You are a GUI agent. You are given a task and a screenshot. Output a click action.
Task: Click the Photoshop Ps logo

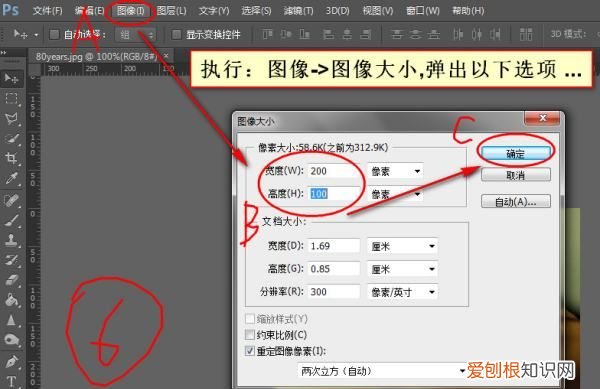pos(10,10)
